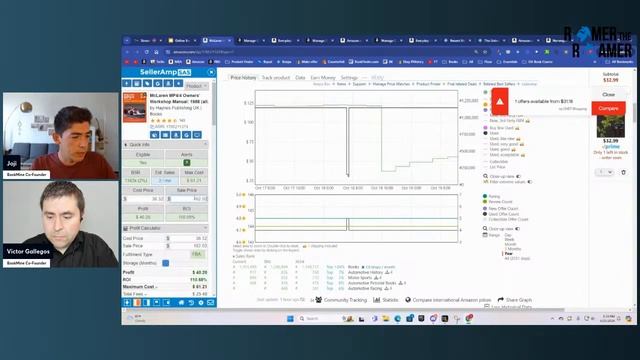Viewport: 640px width, 360px height.
Task: Set graph range to Month
Action: point(510,244)
